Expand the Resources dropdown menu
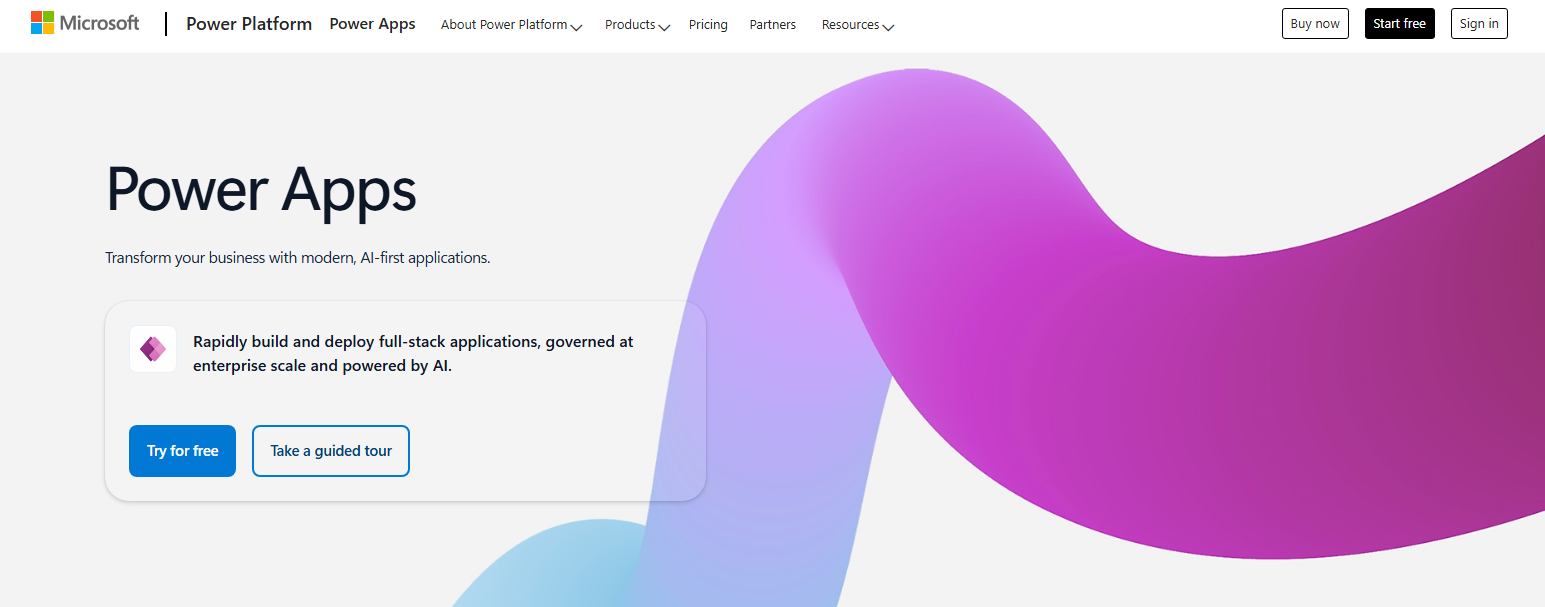Screen dimensions: 1545x607 tap(858, 25)
